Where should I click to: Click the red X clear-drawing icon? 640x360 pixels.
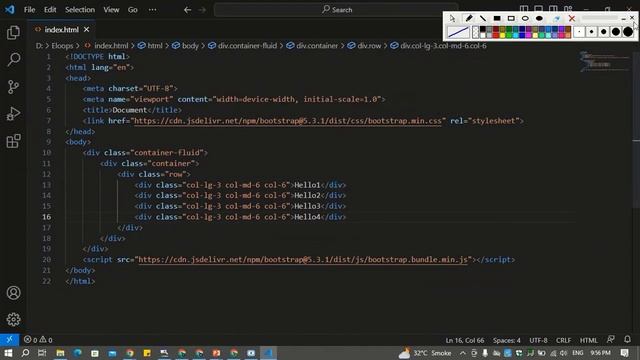[x=572, y=18]
